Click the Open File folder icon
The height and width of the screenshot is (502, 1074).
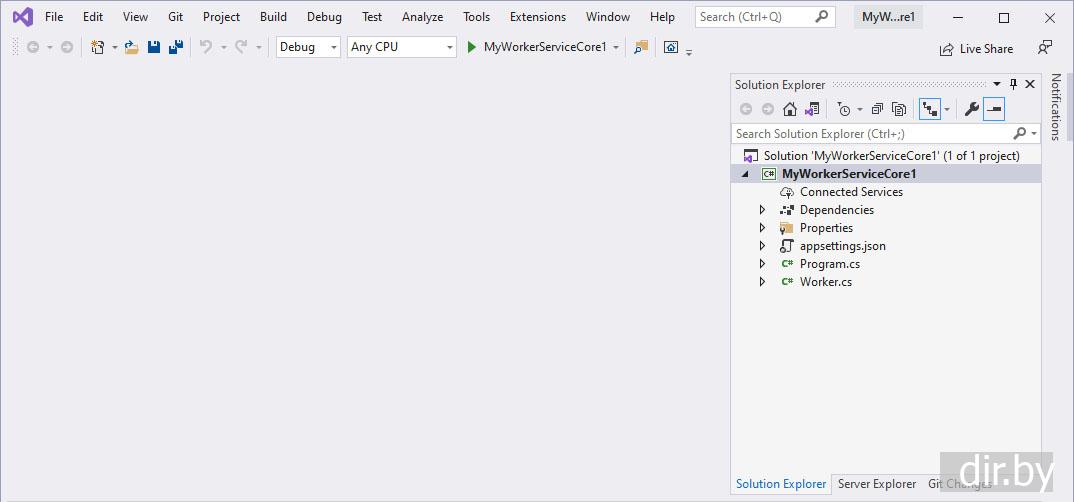click(x=132, y=47)
